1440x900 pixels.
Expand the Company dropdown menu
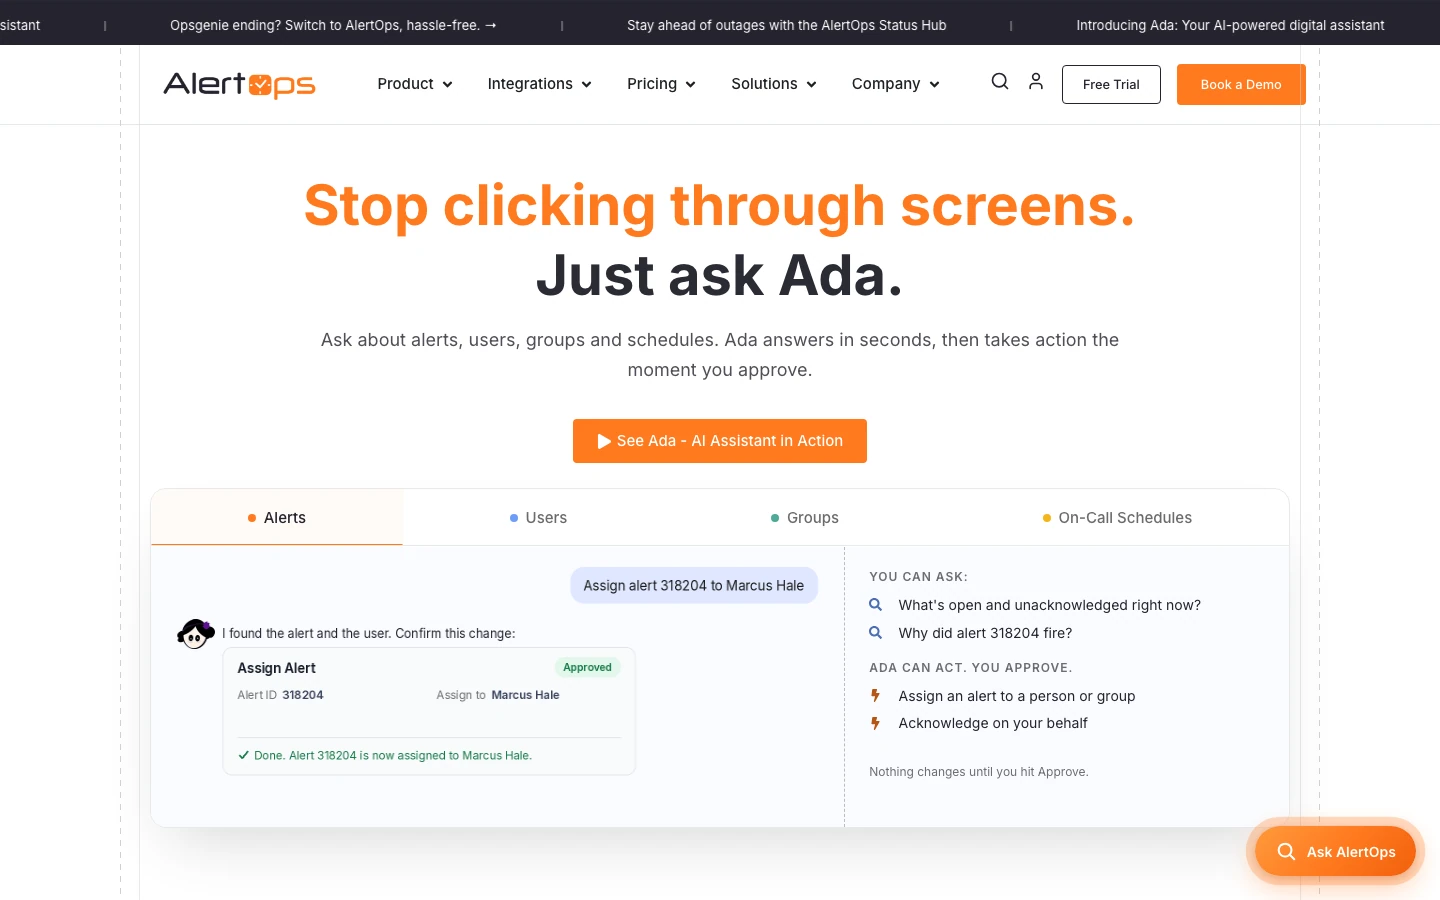[896, 84]
